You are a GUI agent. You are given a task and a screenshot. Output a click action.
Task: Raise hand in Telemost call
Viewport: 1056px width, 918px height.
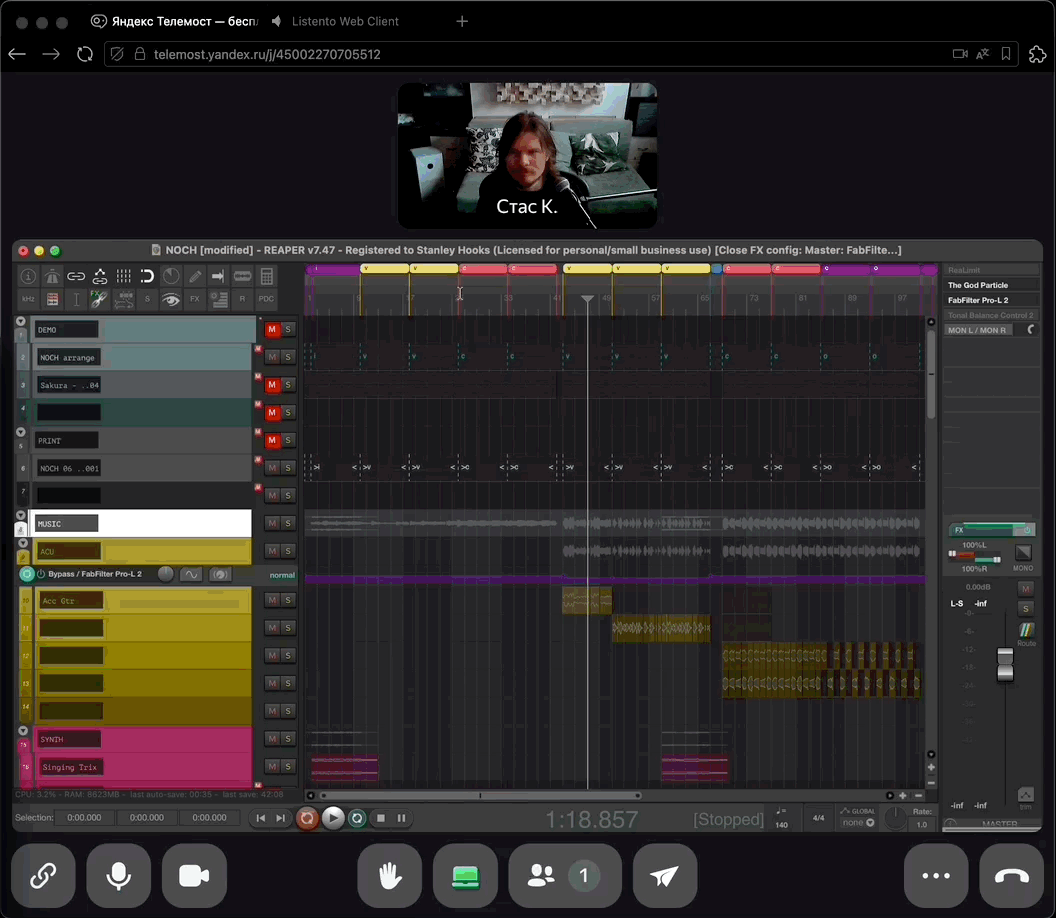click(390, 876)
